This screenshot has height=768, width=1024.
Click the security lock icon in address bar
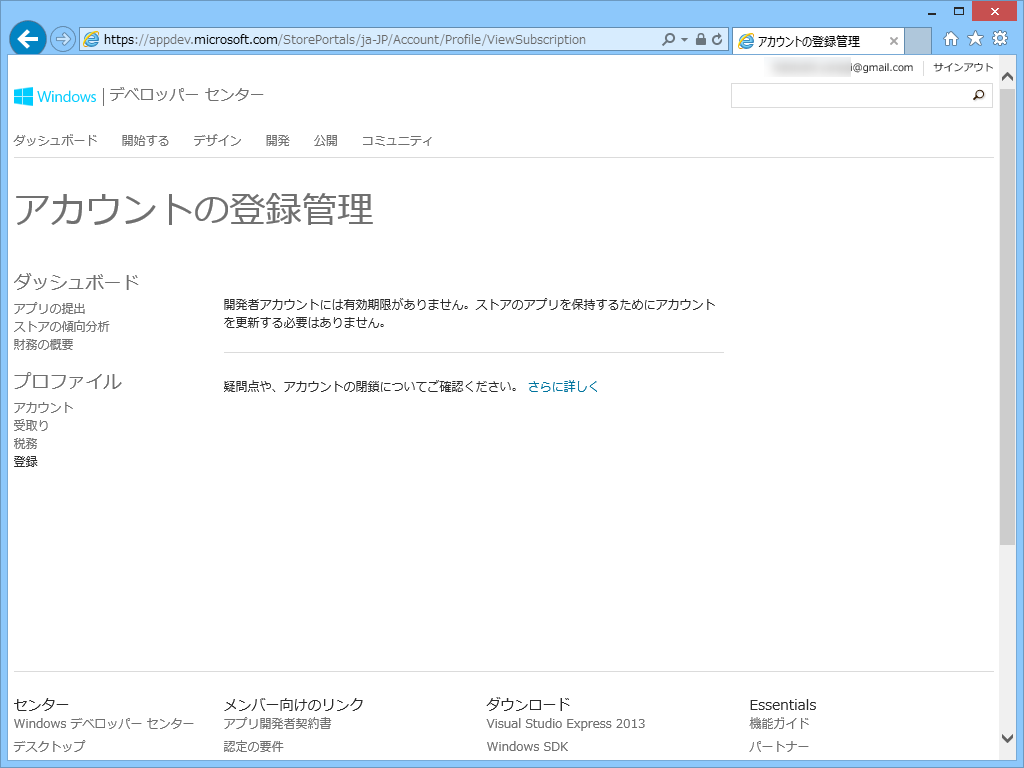click(x=701, y=39)
